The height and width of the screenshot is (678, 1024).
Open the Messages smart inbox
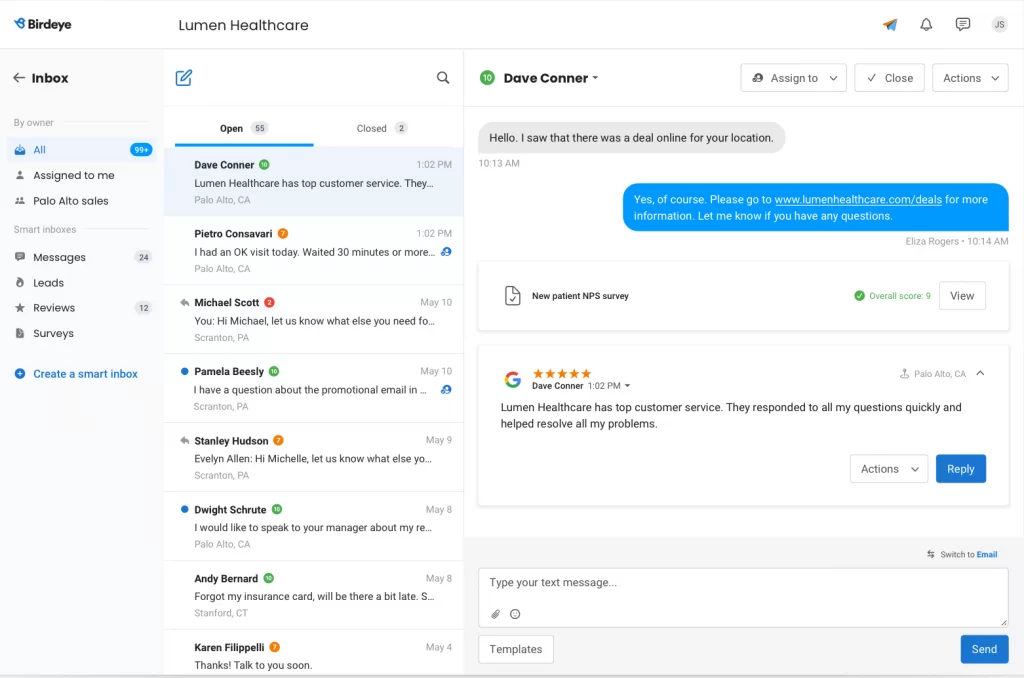tap(82, 257)
